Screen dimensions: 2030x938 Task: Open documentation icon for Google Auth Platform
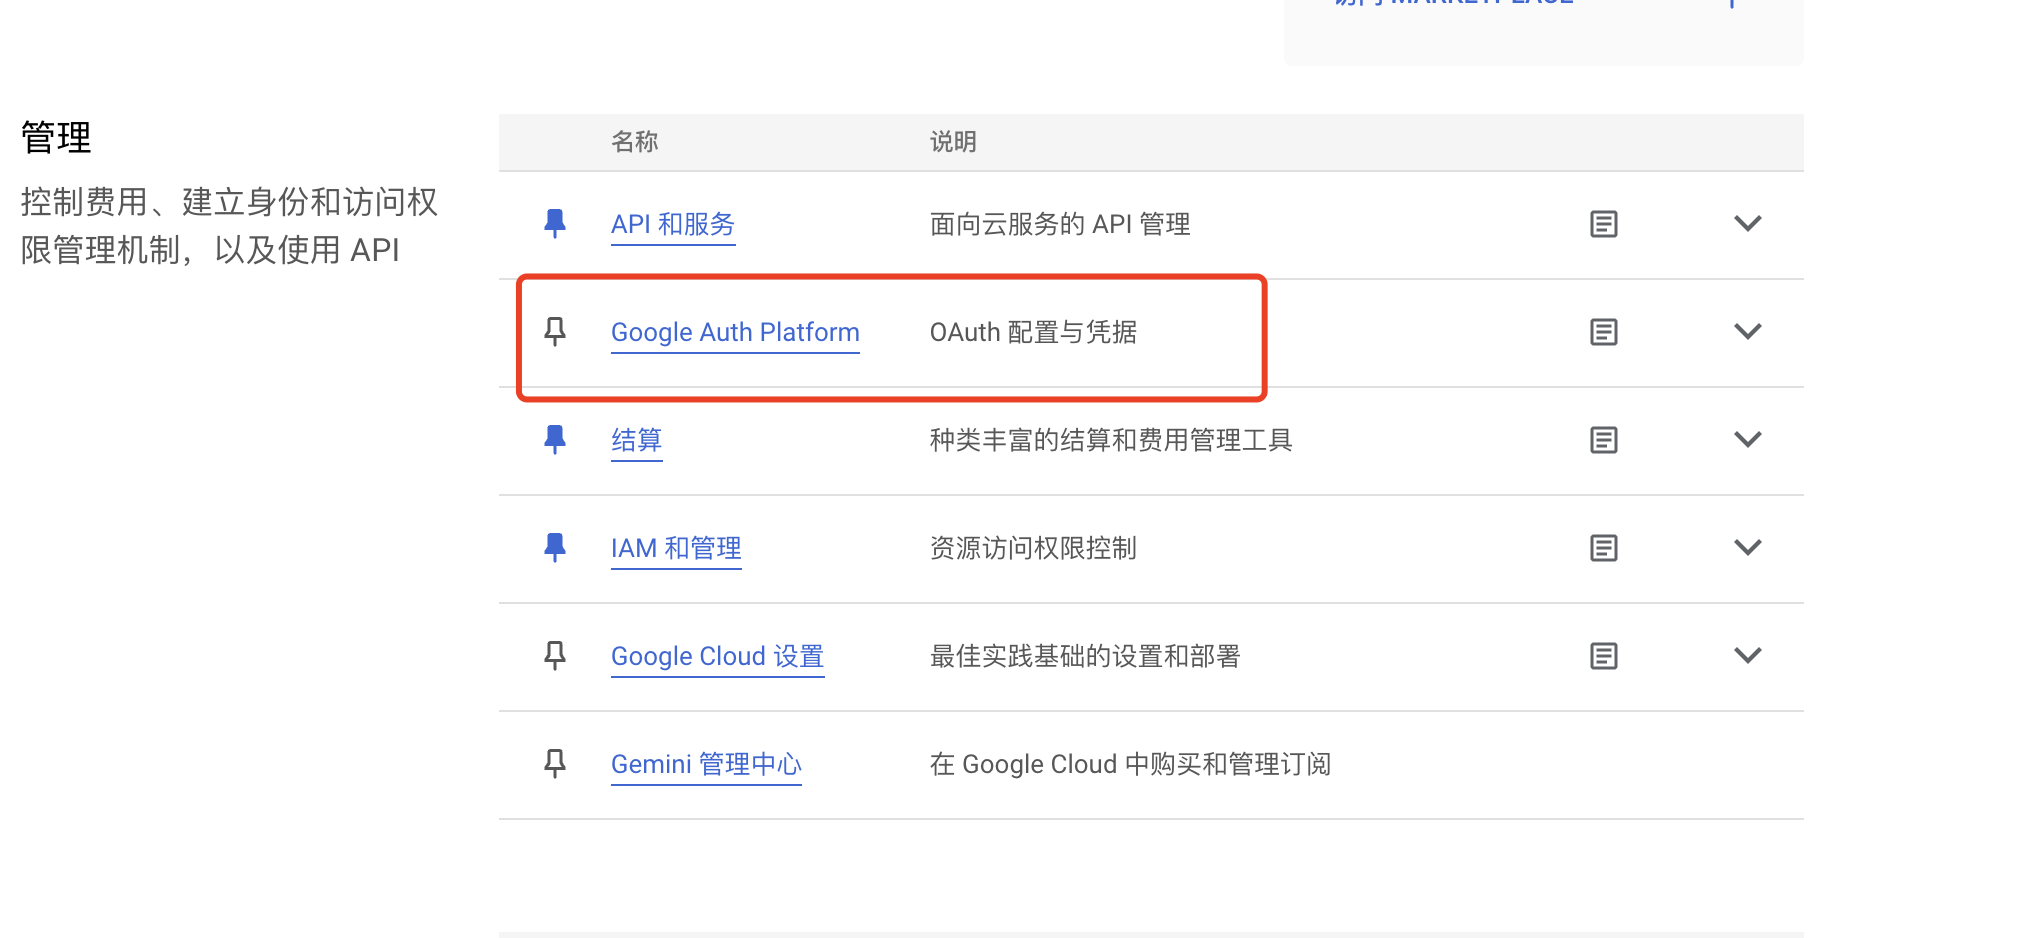pyautogui.click(x=1603, y=332)
